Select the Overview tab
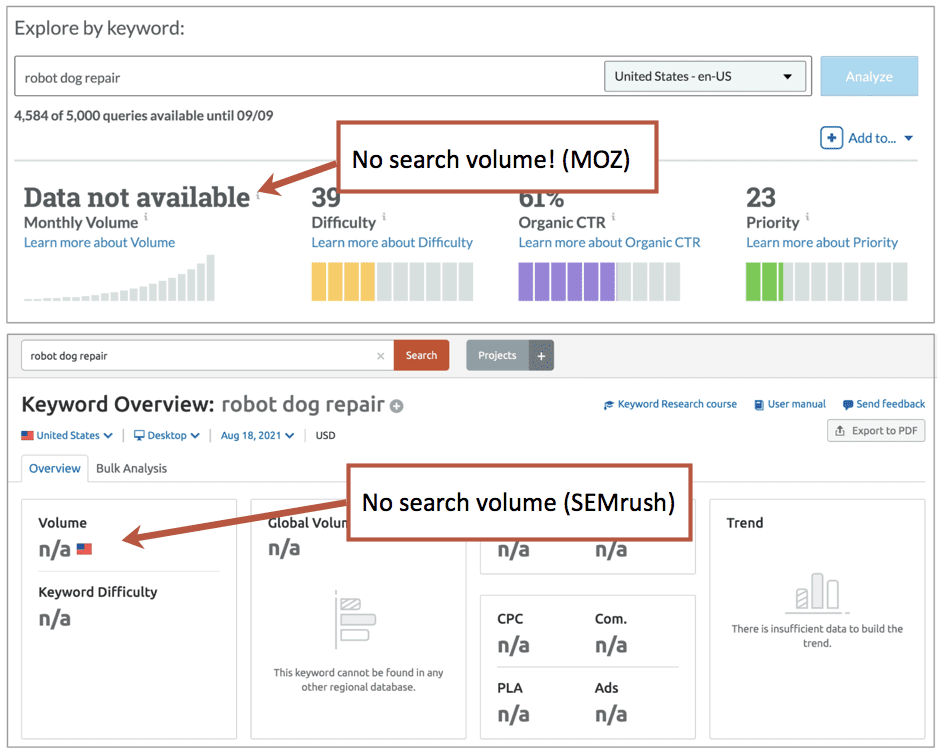 tap(54, 468)
